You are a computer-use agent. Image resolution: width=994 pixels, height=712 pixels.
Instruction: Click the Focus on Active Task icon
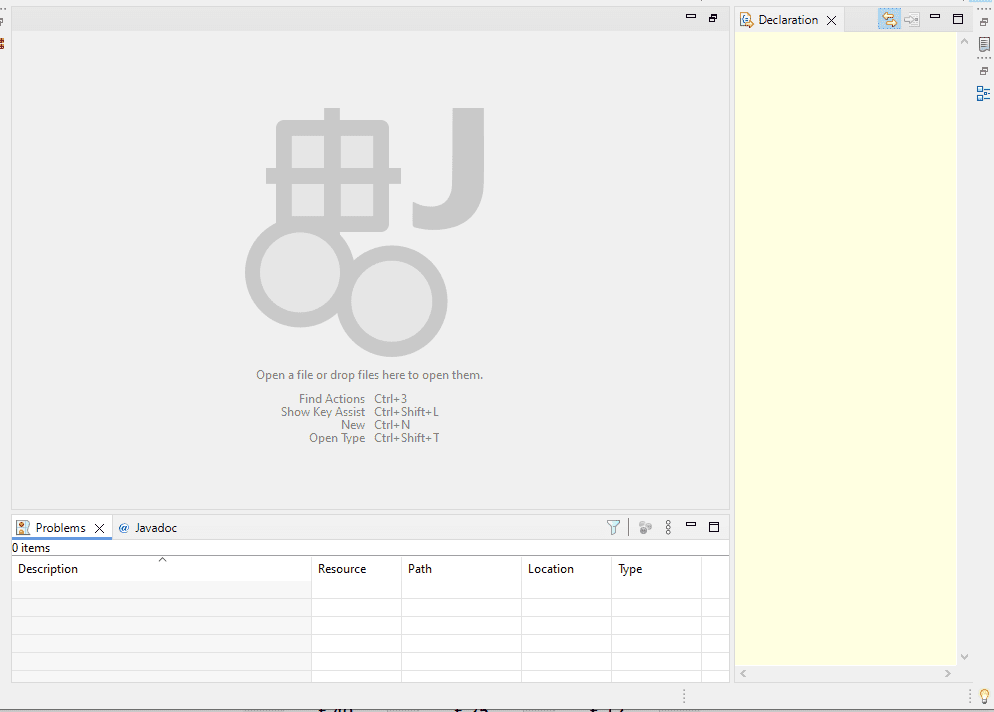(645, 528)
